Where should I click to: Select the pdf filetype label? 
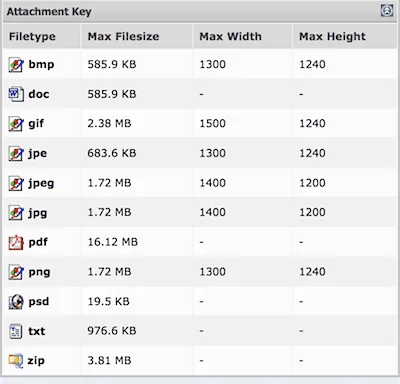click(x=38, y=242)
